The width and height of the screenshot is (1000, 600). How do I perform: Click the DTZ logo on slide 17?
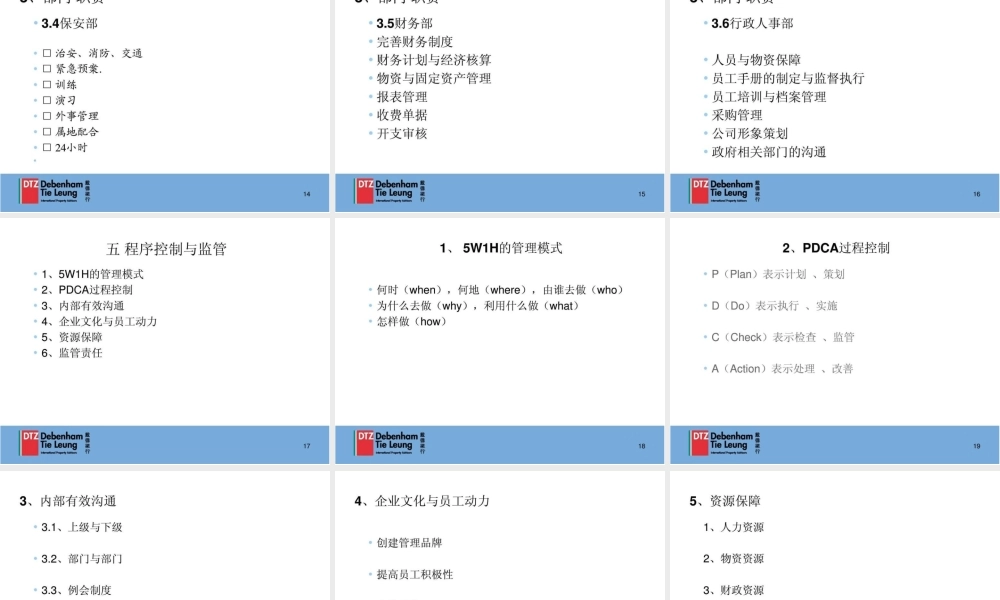pos(55,443)
